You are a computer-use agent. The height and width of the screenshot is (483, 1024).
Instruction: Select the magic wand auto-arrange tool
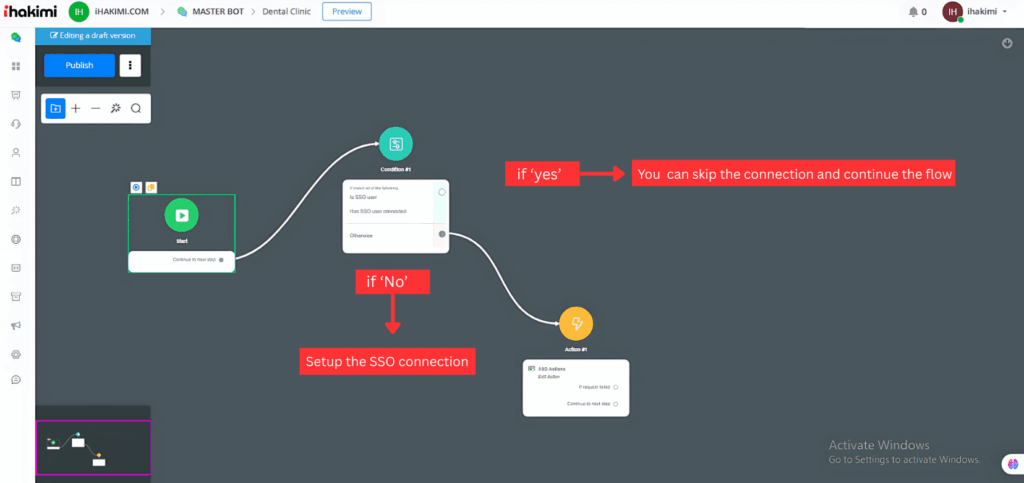coord(115,108)
